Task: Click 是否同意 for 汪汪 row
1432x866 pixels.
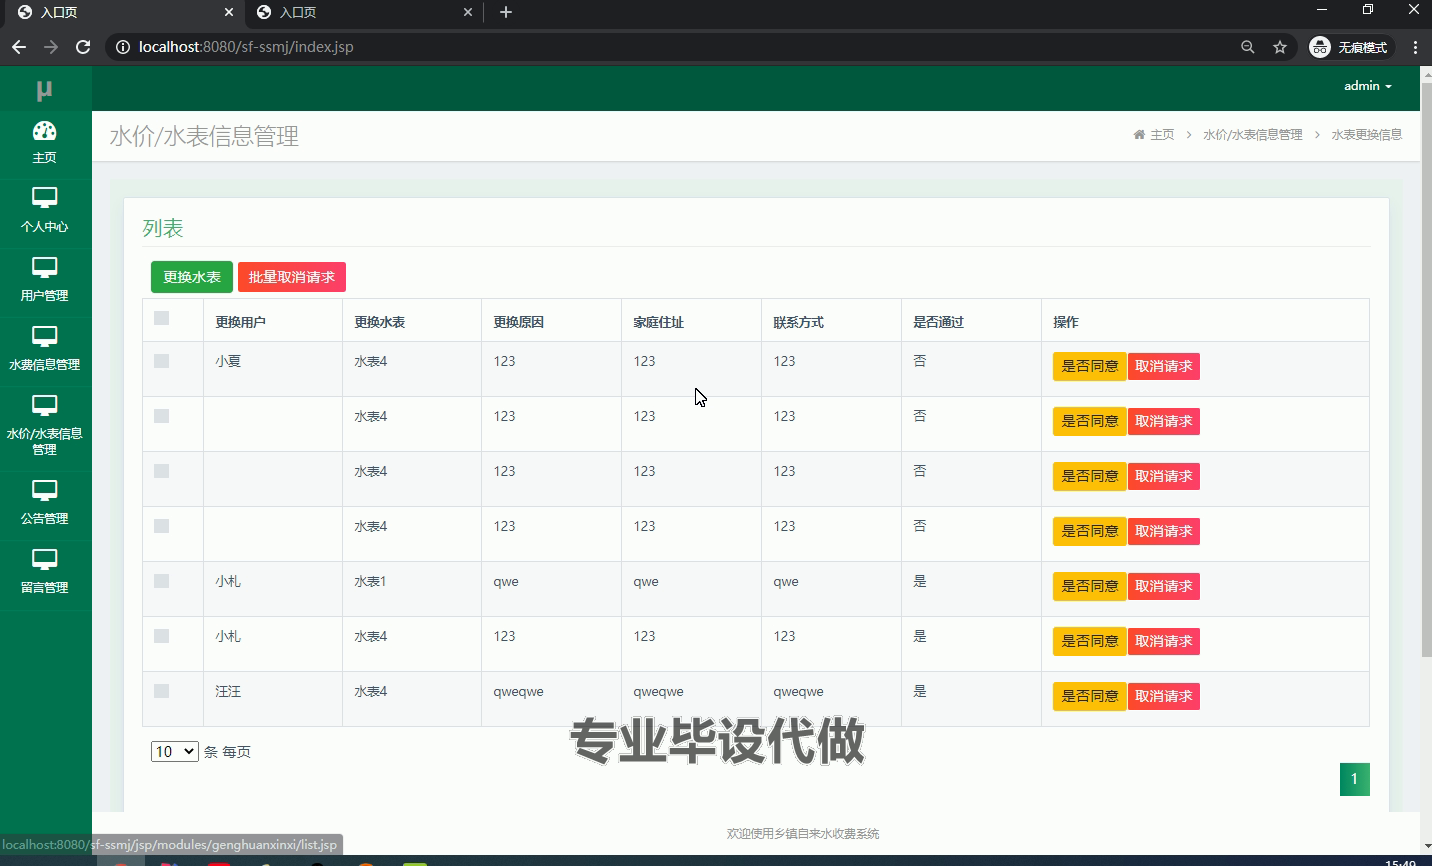Action: [x=1089, y=696]
